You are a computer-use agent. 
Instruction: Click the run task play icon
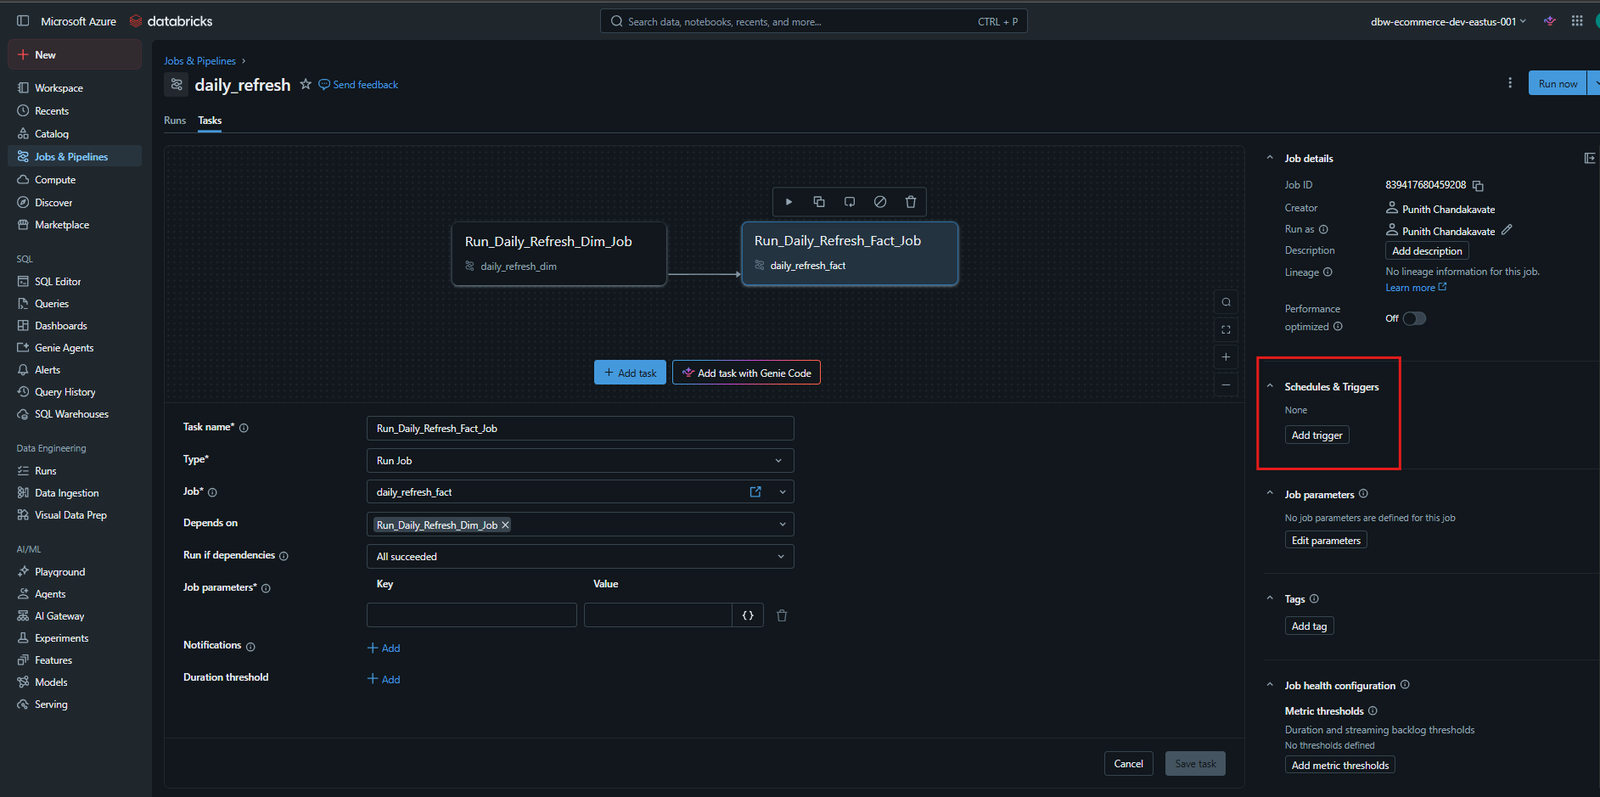coord(789,202)
